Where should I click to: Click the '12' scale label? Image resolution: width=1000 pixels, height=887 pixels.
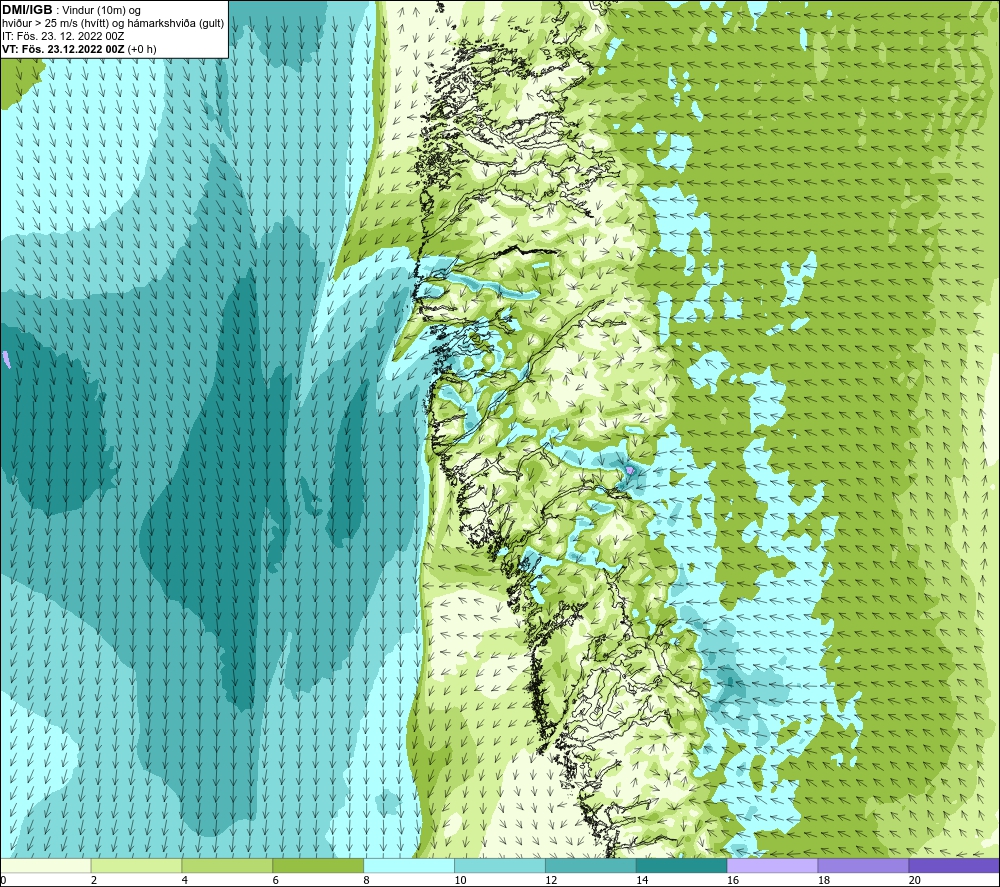pos(551,880)
